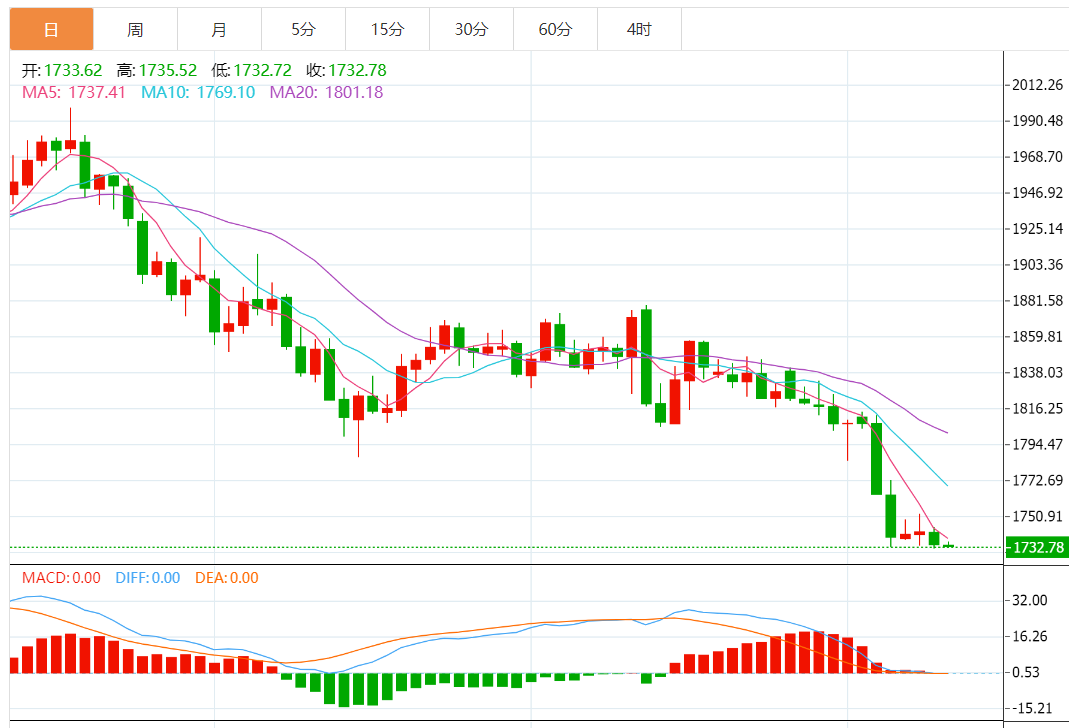Click the 0.53 MACD axis label
The image size is (1069, 728).
(1026, 673)
